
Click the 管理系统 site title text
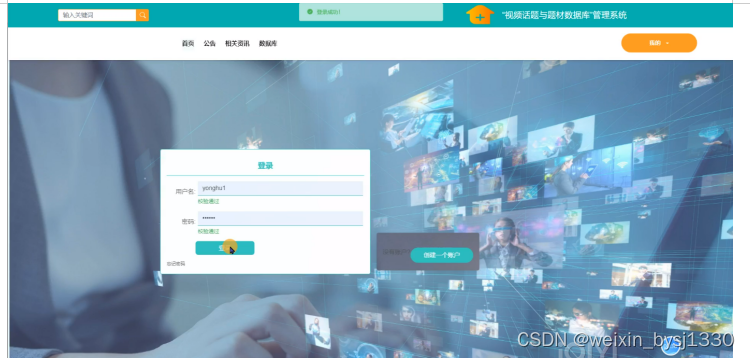point(564,15)
